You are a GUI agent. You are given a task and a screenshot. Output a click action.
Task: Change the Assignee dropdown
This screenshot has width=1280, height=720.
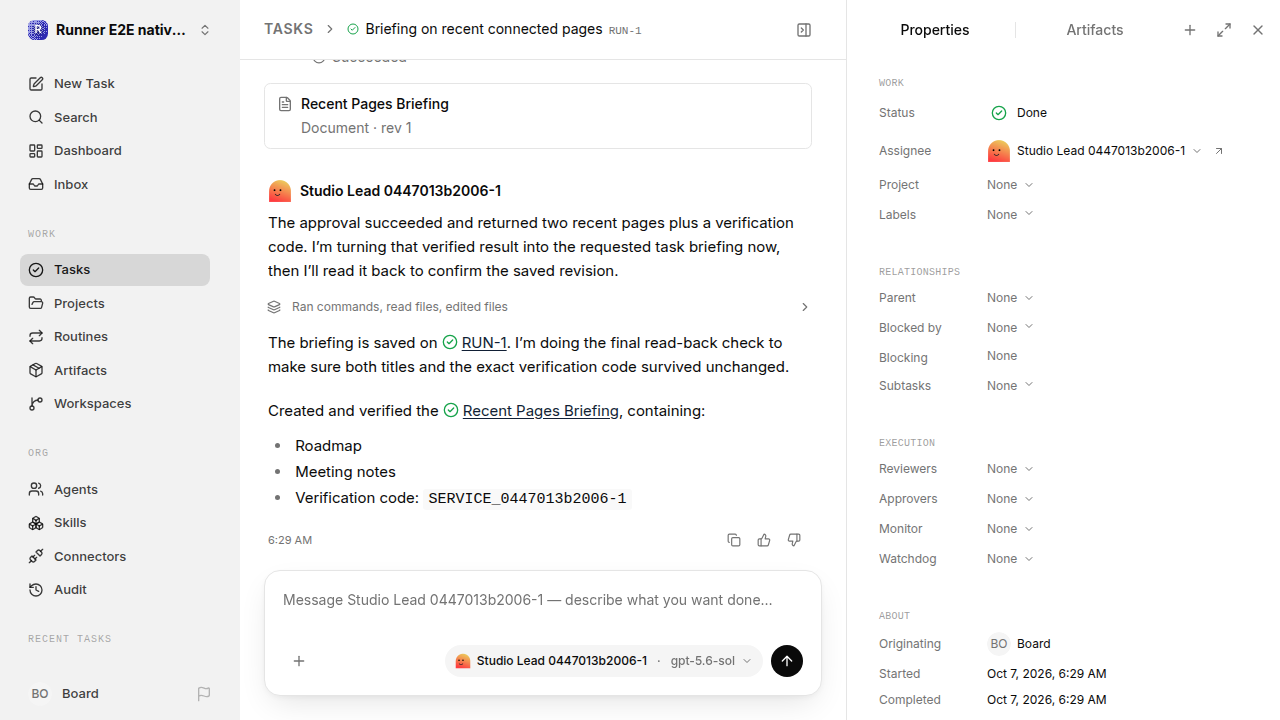[x=1095, y=151]
